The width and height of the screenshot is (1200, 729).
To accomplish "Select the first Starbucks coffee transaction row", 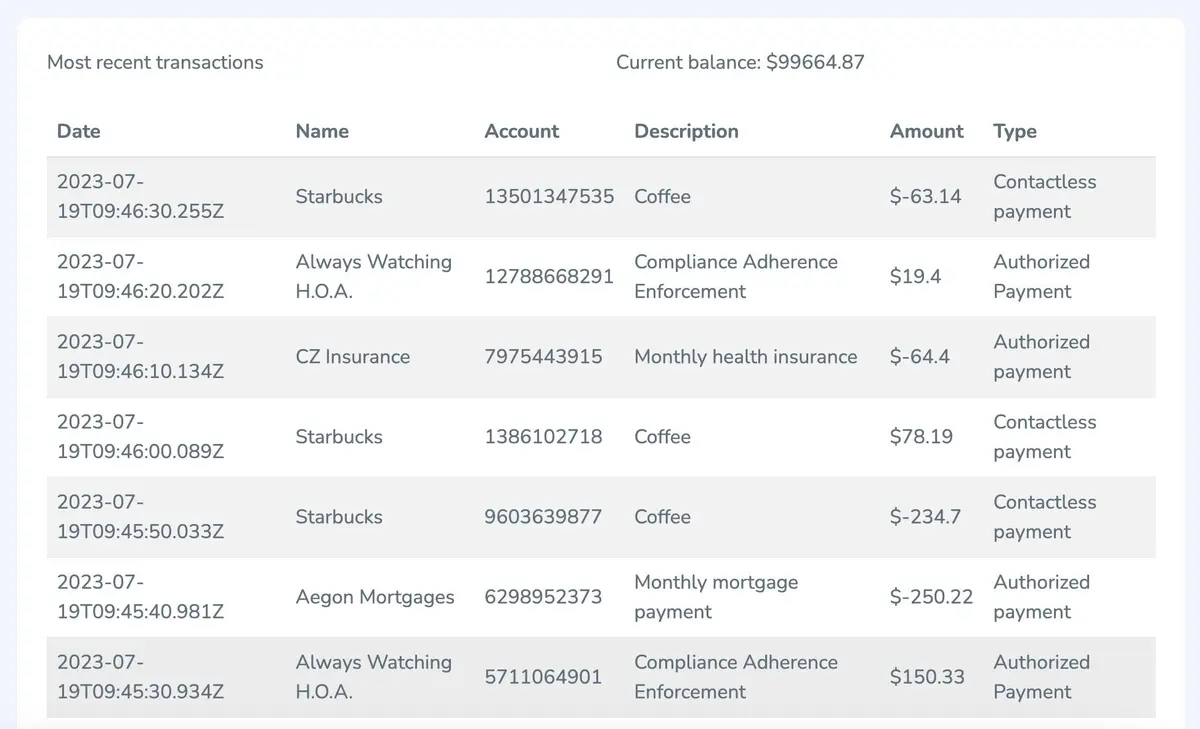I will coord(600,197).
